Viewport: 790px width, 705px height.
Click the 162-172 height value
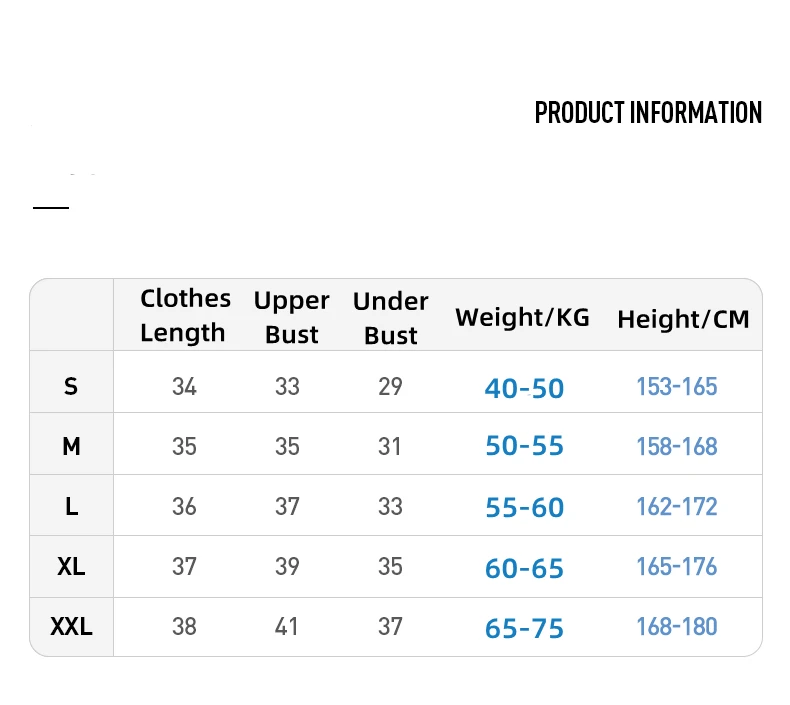pyautogui.click(x=677, y=507)
